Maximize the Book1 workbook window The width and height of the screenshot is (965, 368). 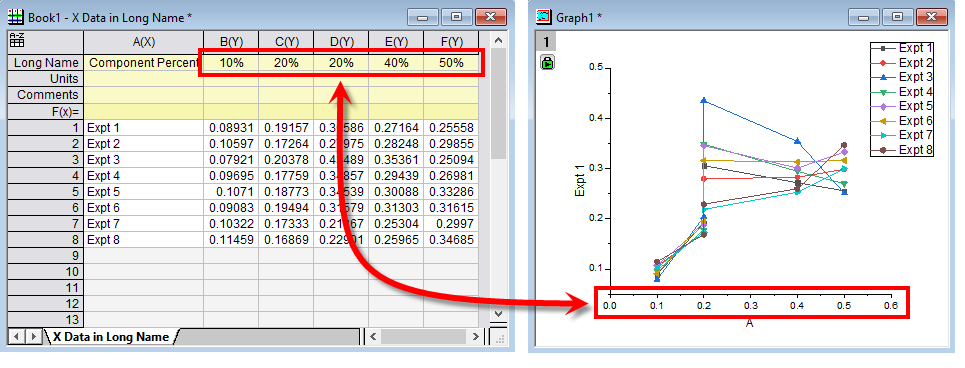[455, 17]
